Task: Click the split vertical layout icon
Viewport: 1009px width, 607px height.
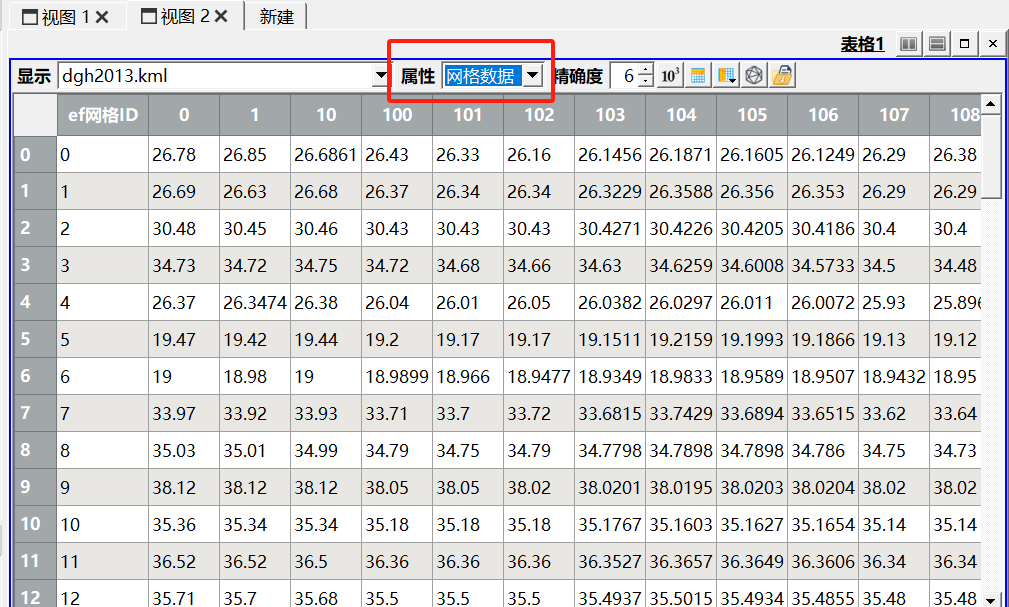Action: 908,44
